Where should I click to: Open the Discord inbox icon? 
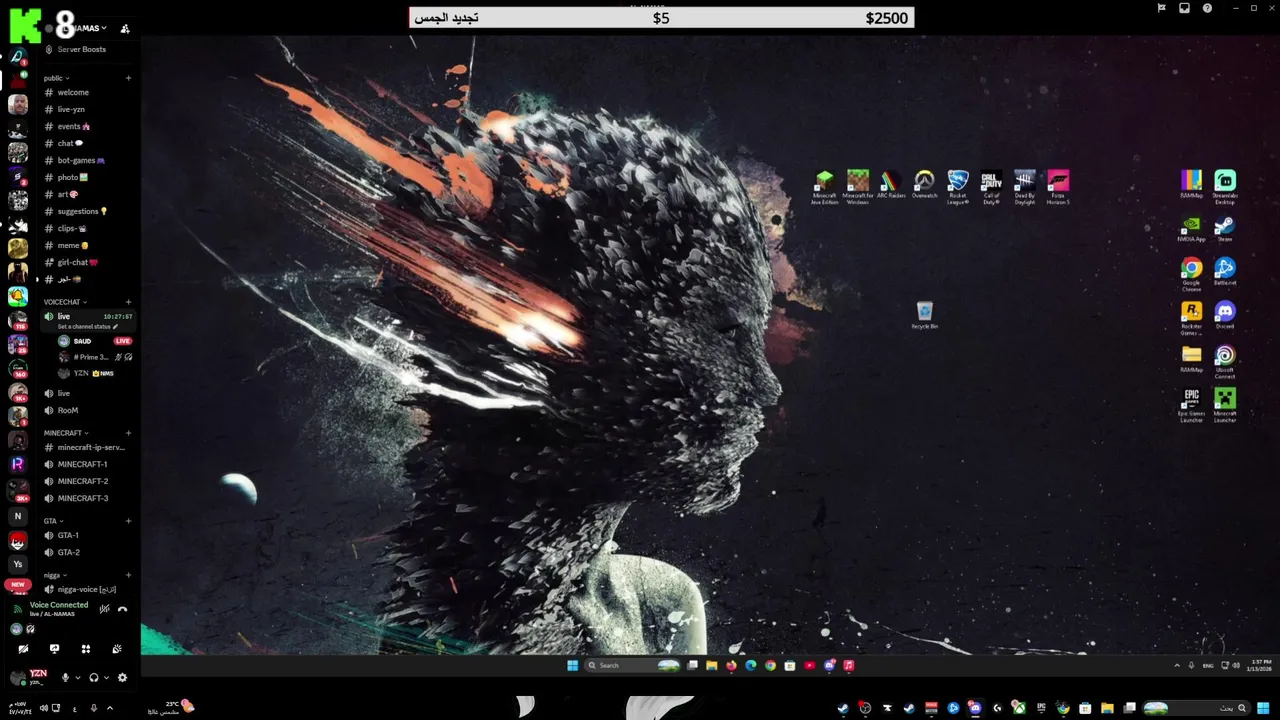click(1184, 8)
